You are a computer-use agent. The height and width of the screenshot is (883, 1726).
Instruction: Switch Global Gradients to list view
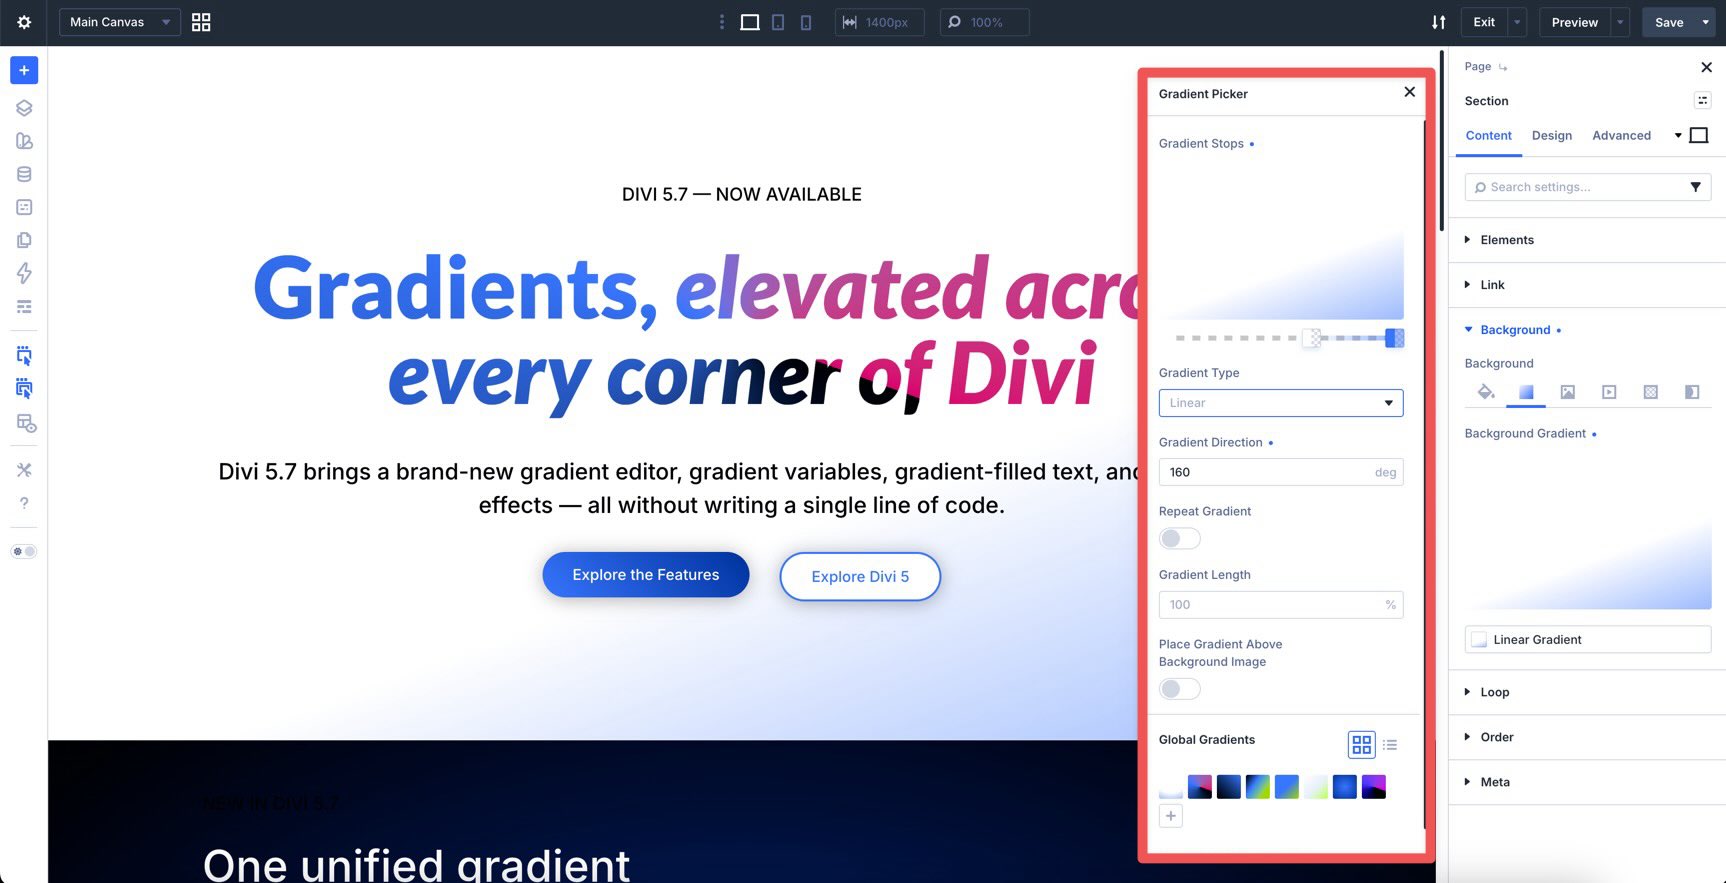click(x=1390, y=745)
